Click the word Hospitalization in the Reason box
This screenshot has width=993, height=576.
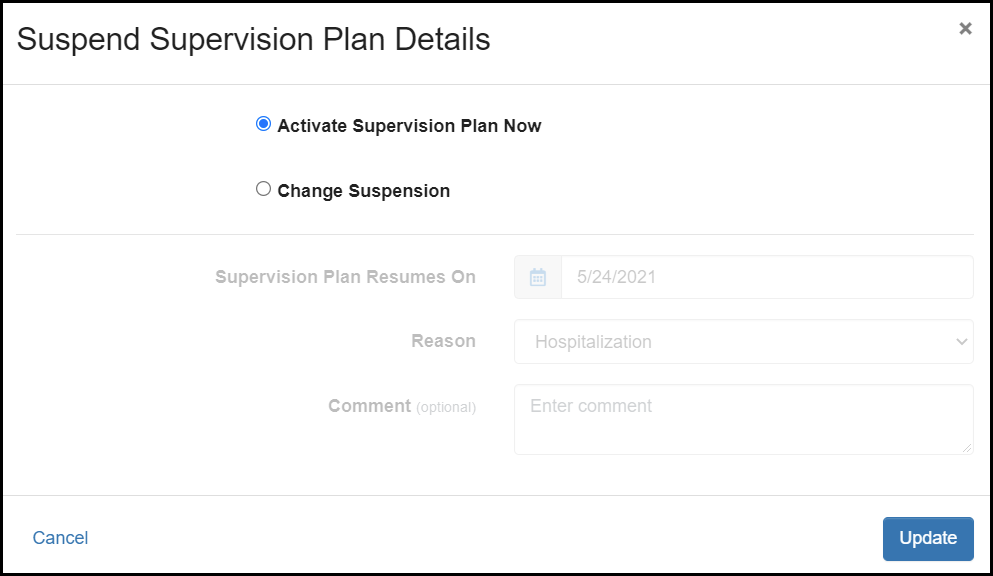[593, 342]
